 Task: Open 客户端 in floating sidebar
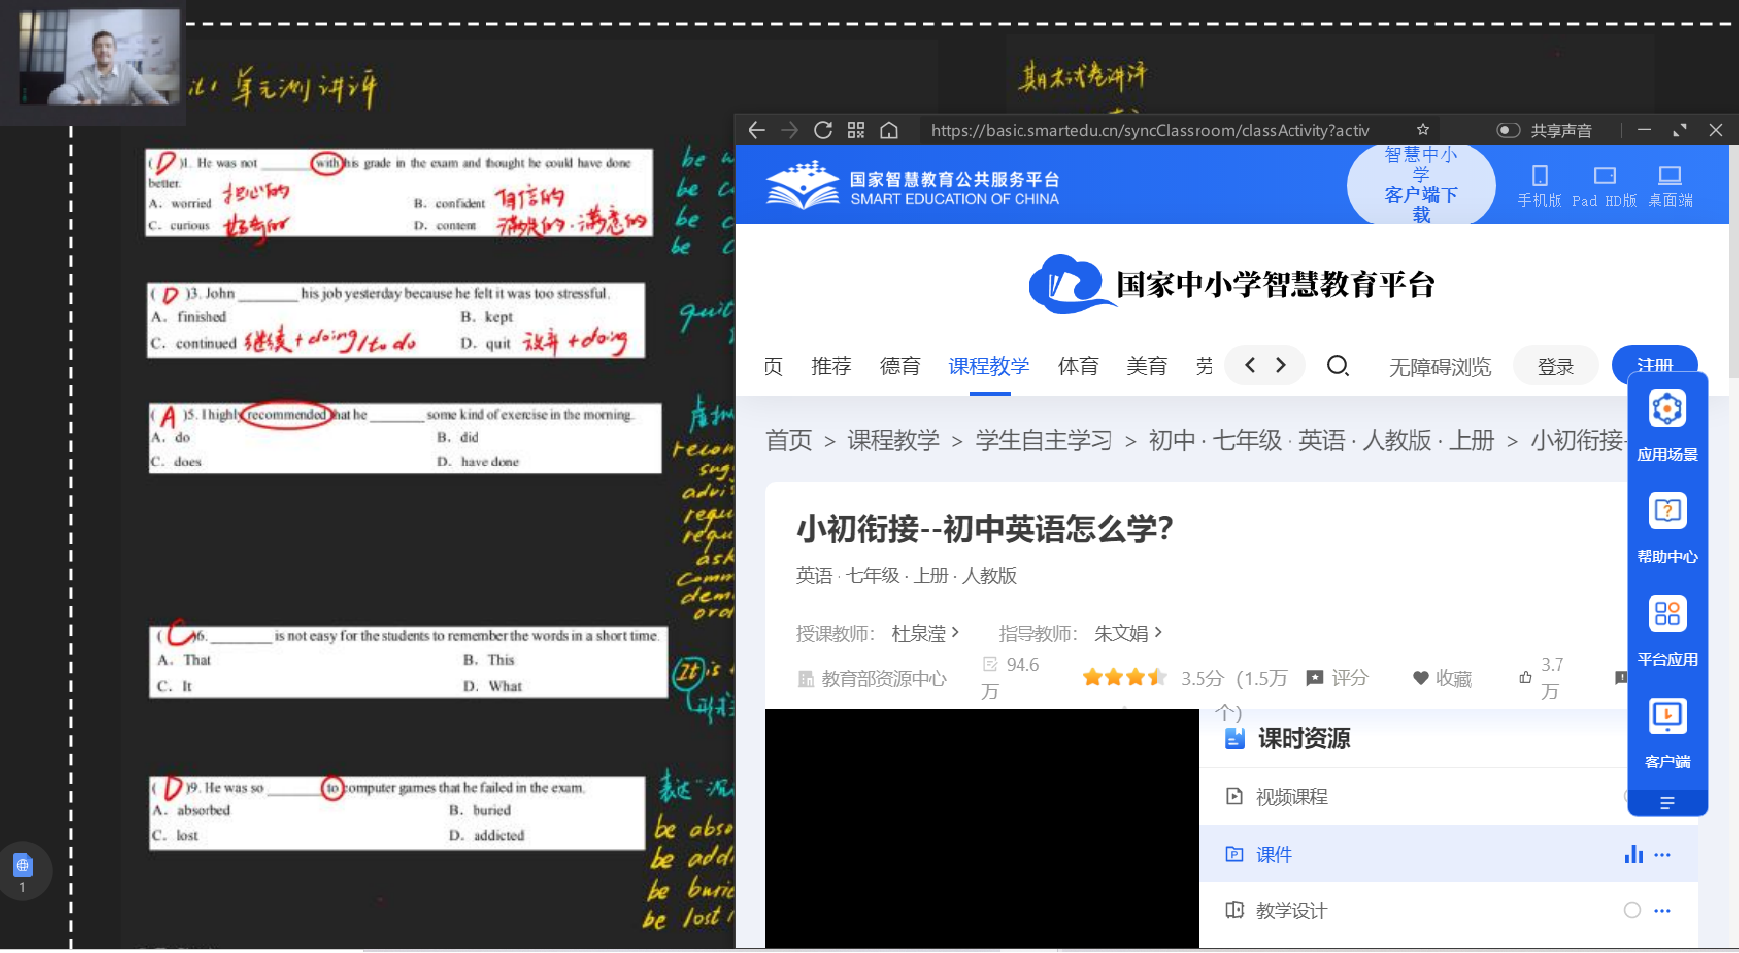pos(1667,733)
